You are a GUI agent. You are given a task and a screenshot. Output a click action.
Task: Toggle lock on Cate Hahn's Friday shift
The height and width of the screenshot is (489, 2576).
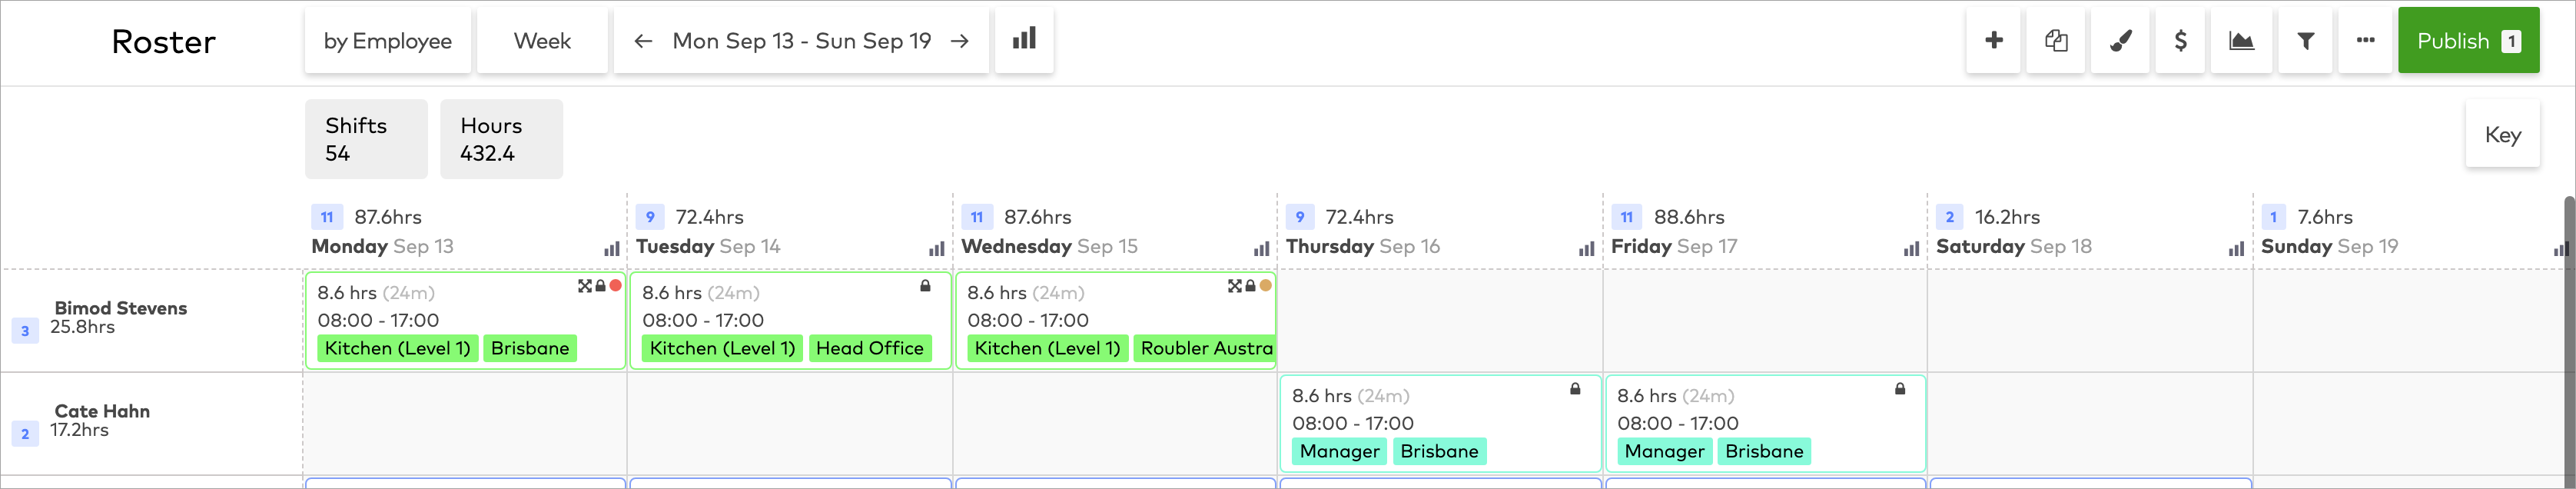(x=1900, y=389)
